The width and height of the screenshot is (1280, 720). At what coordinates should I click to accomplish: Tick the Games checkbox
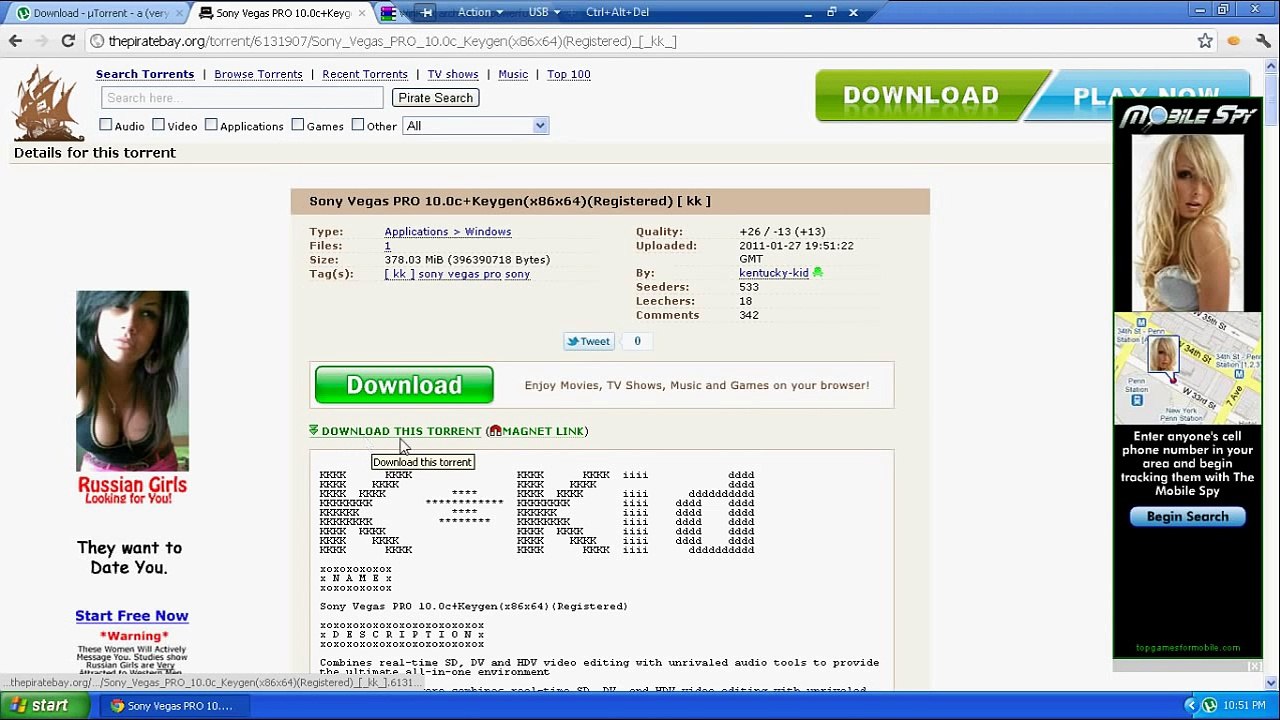point(298,125)
